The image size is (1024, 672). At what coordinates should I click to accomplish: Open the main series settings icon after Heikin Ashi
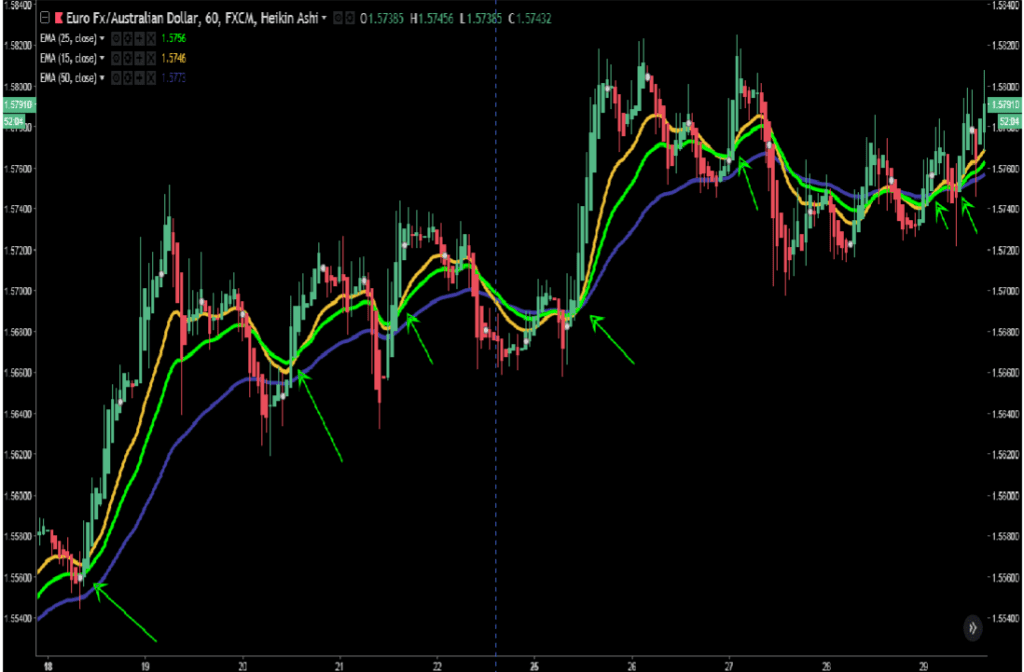[349, 18]
